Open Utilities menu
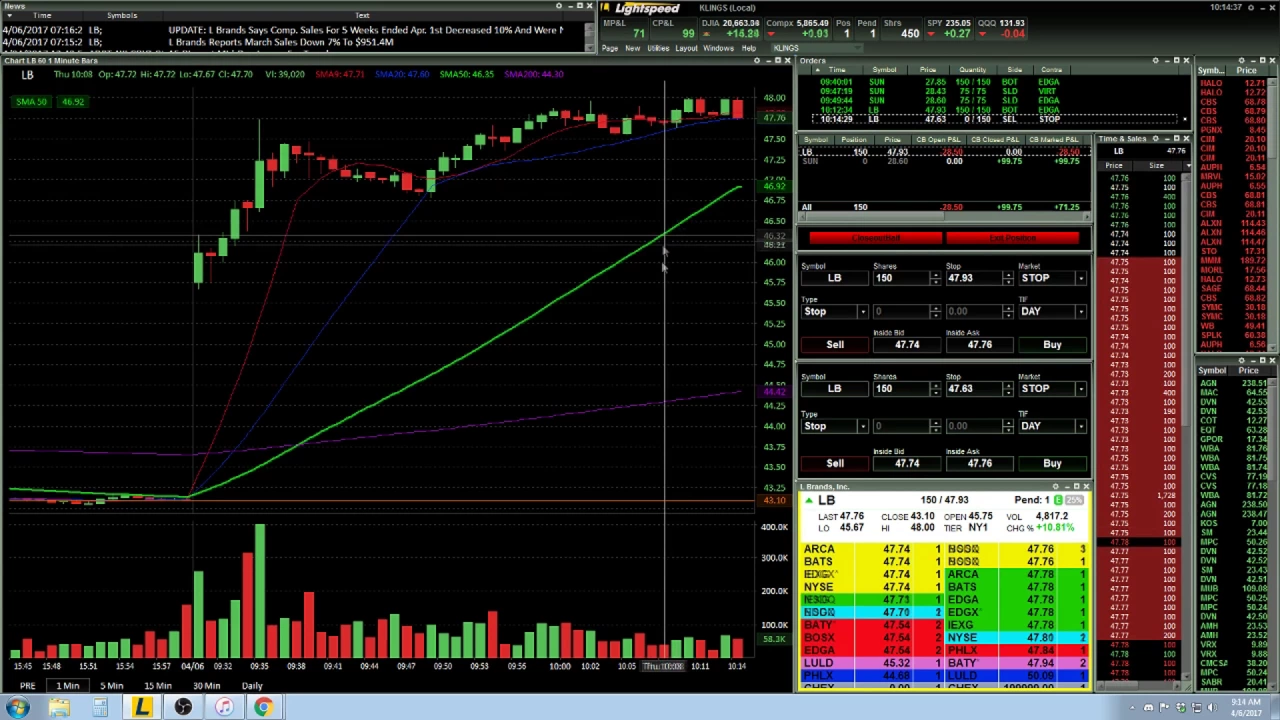This screenshot has height=720, width=1280. [x=658, y=48]
